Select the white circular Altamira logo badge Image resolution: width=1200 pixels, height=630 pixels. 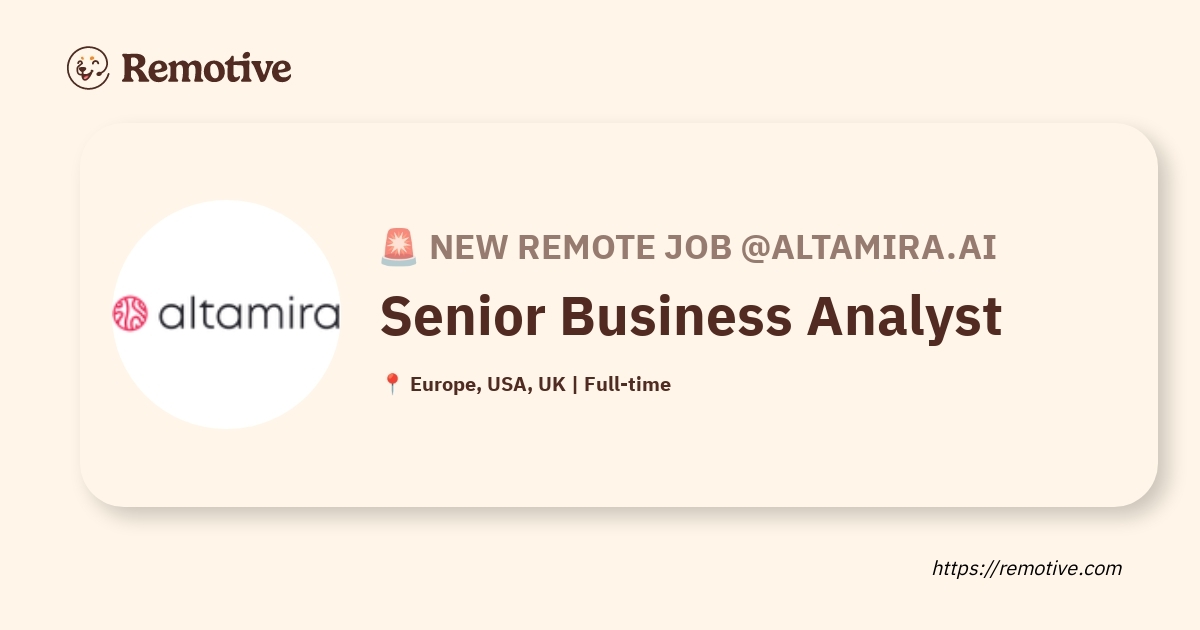click(x=226, y=314)
